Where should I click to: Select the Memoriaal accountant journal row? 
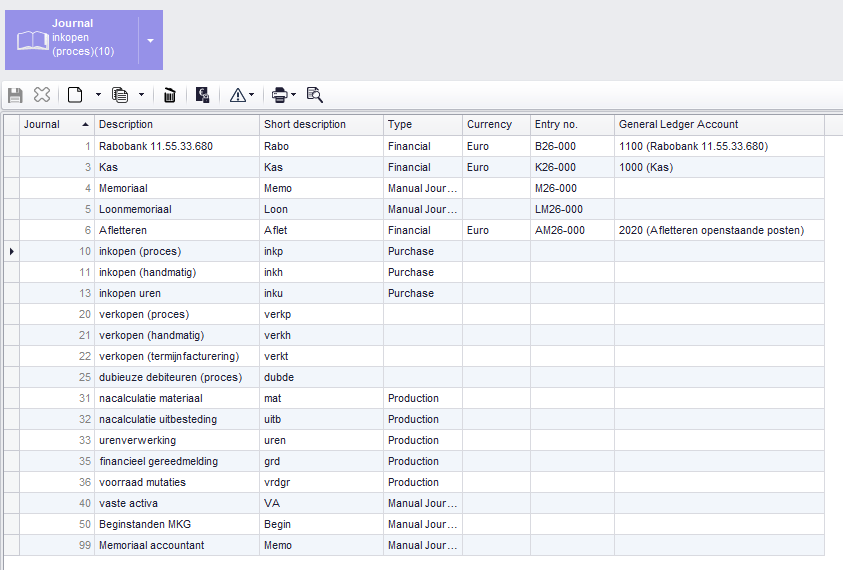click(151, 545)
